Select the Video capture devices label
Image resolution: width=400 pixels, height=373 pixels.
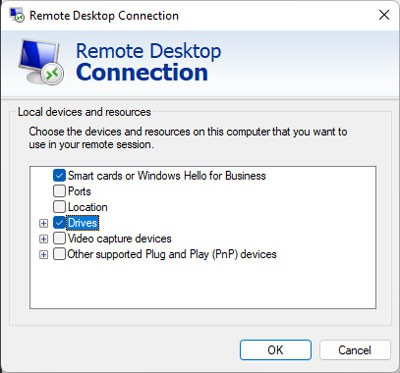pos(120,239)
